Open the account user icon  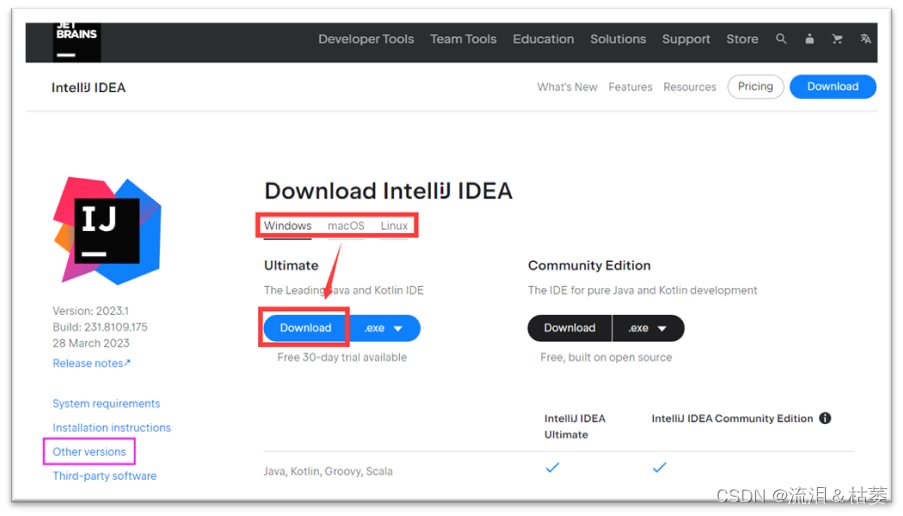pyautogui.click(x=809, y=39)
